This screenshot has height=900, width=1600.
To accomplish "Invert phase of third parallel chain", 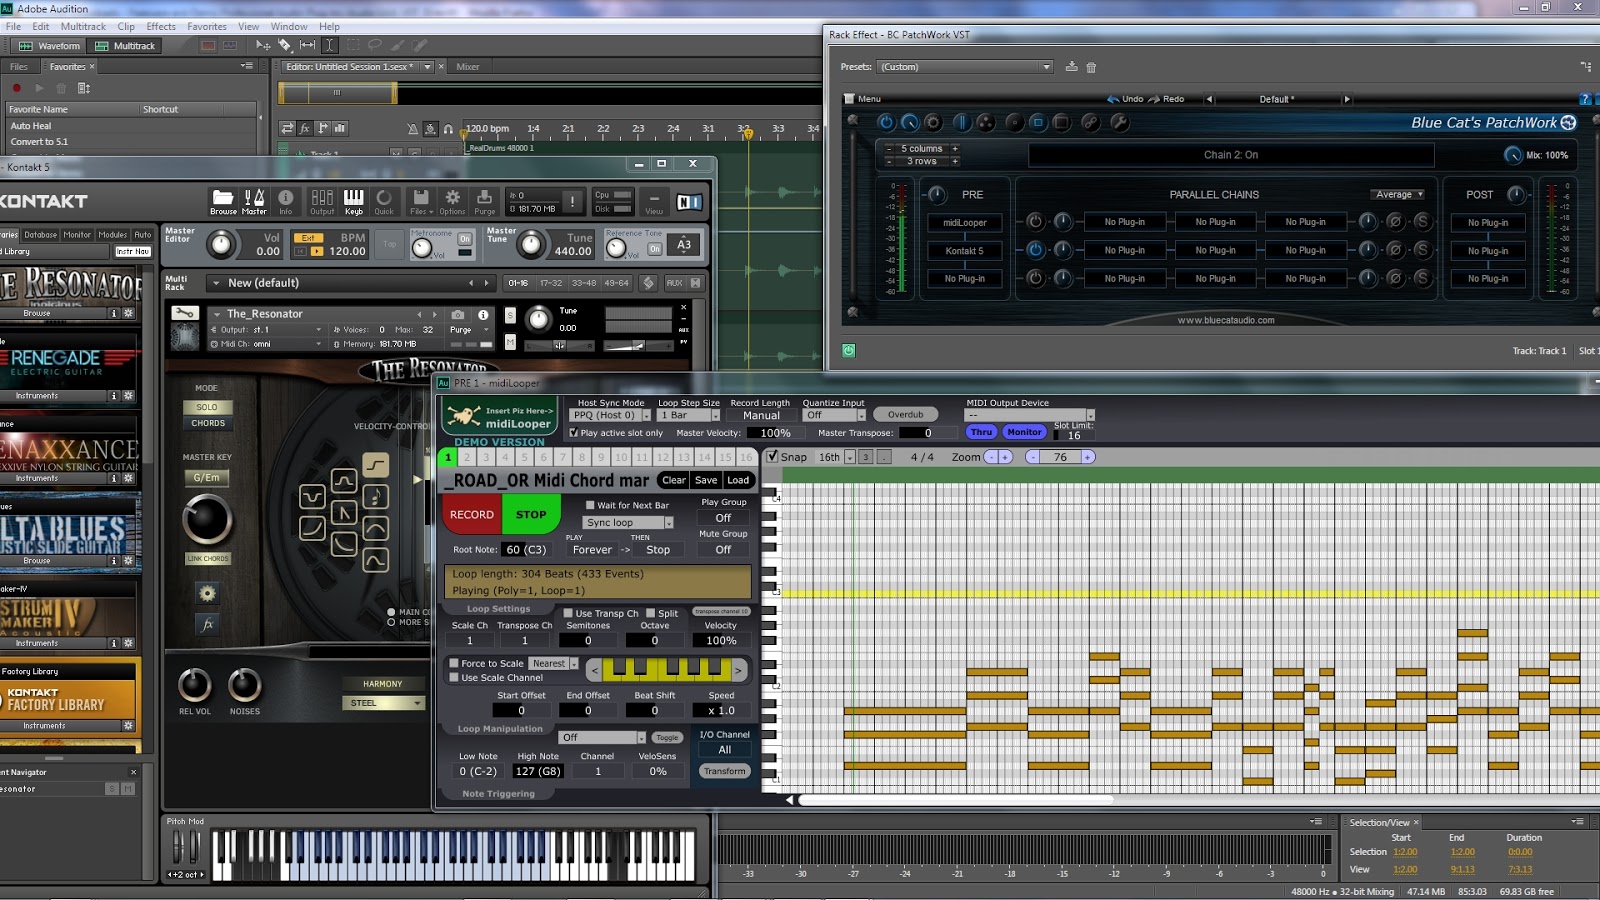I will point(1395,278).
